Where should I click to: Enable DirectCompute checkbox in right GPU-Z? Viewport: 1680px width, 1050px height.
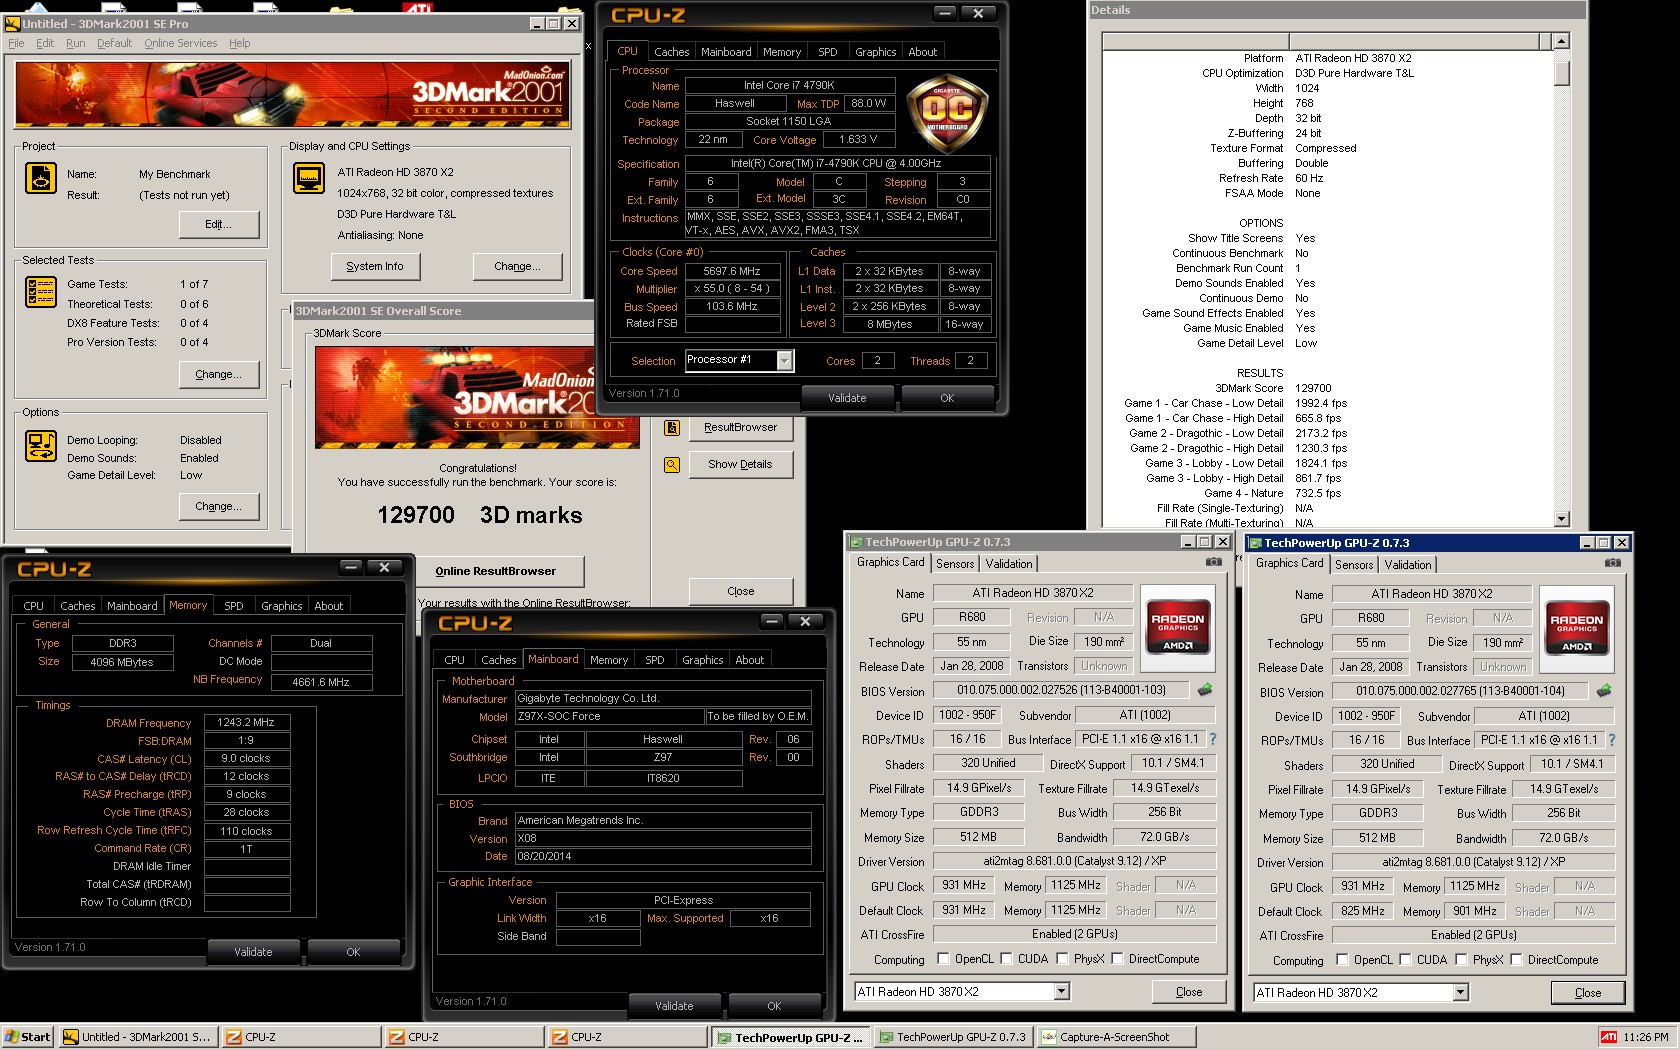[x=1516, y=960]
